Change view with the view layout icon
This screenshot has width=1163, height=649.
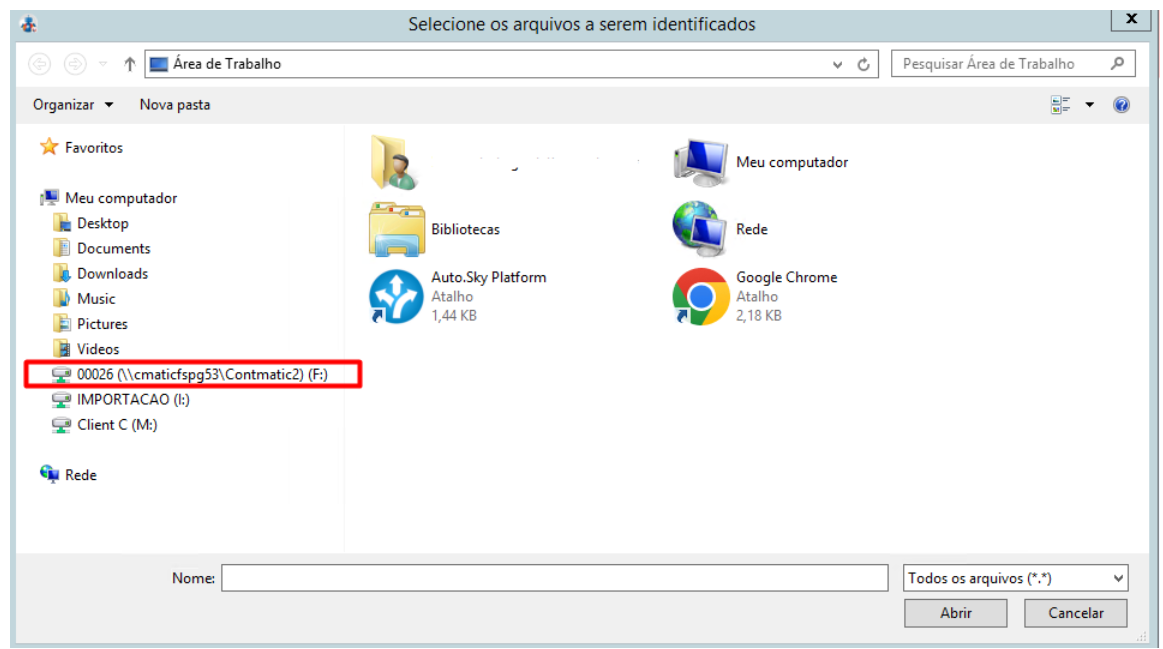pyautogui.click(x=1060, y=105)
